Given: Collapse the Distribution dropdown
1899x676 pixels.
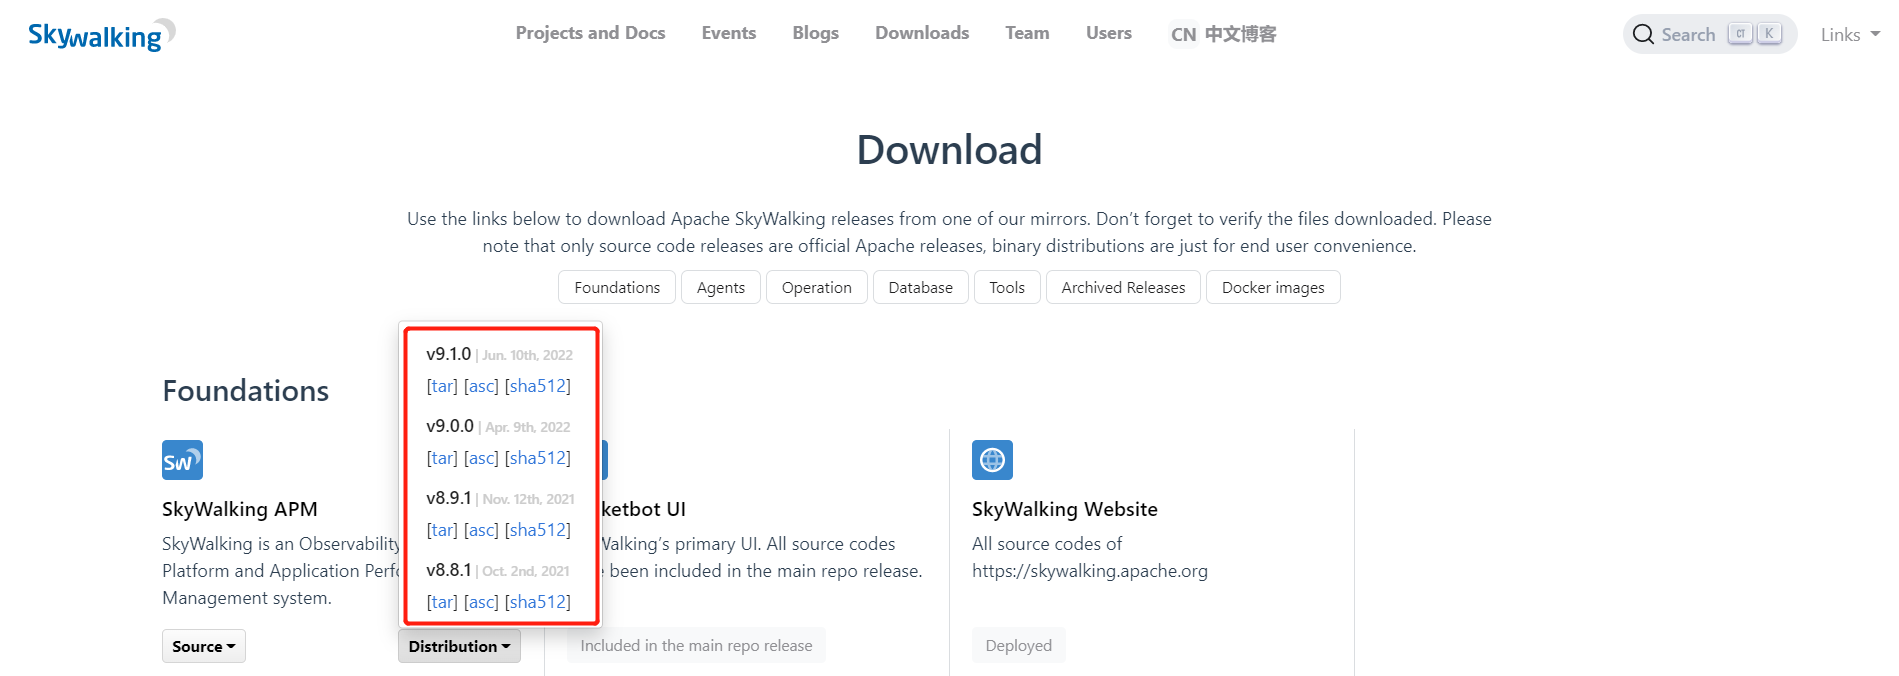Looking at the screenshot, I should (459, 646).
